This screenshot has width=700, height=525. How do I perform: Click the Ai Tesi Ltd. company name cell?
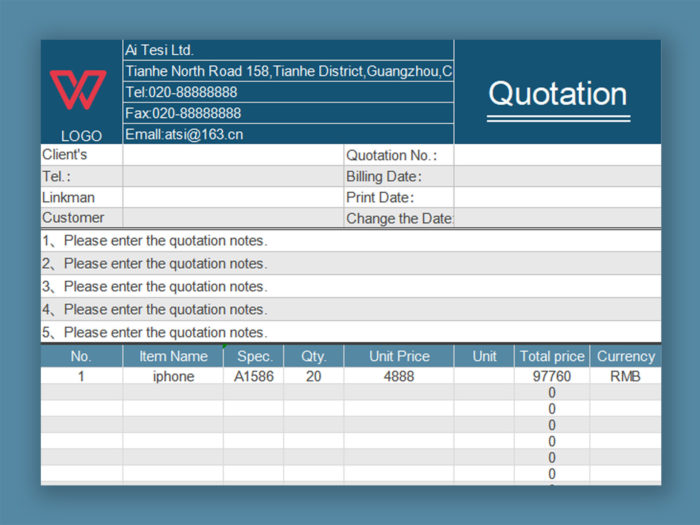[x=288, y=50]
